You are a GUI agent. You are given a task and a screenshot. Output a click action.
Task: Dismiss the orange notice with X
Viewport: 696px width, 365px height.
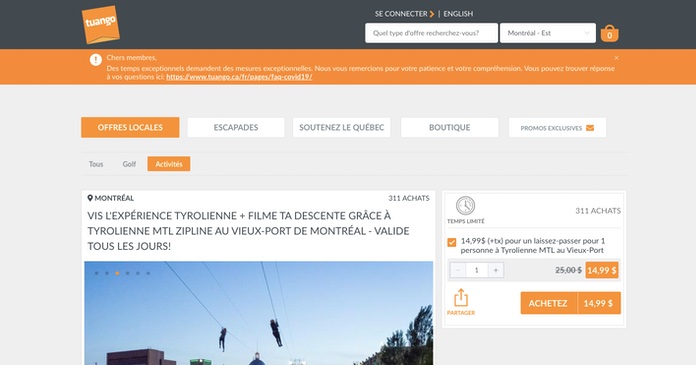pyautogui.click(x=616, y=58)
